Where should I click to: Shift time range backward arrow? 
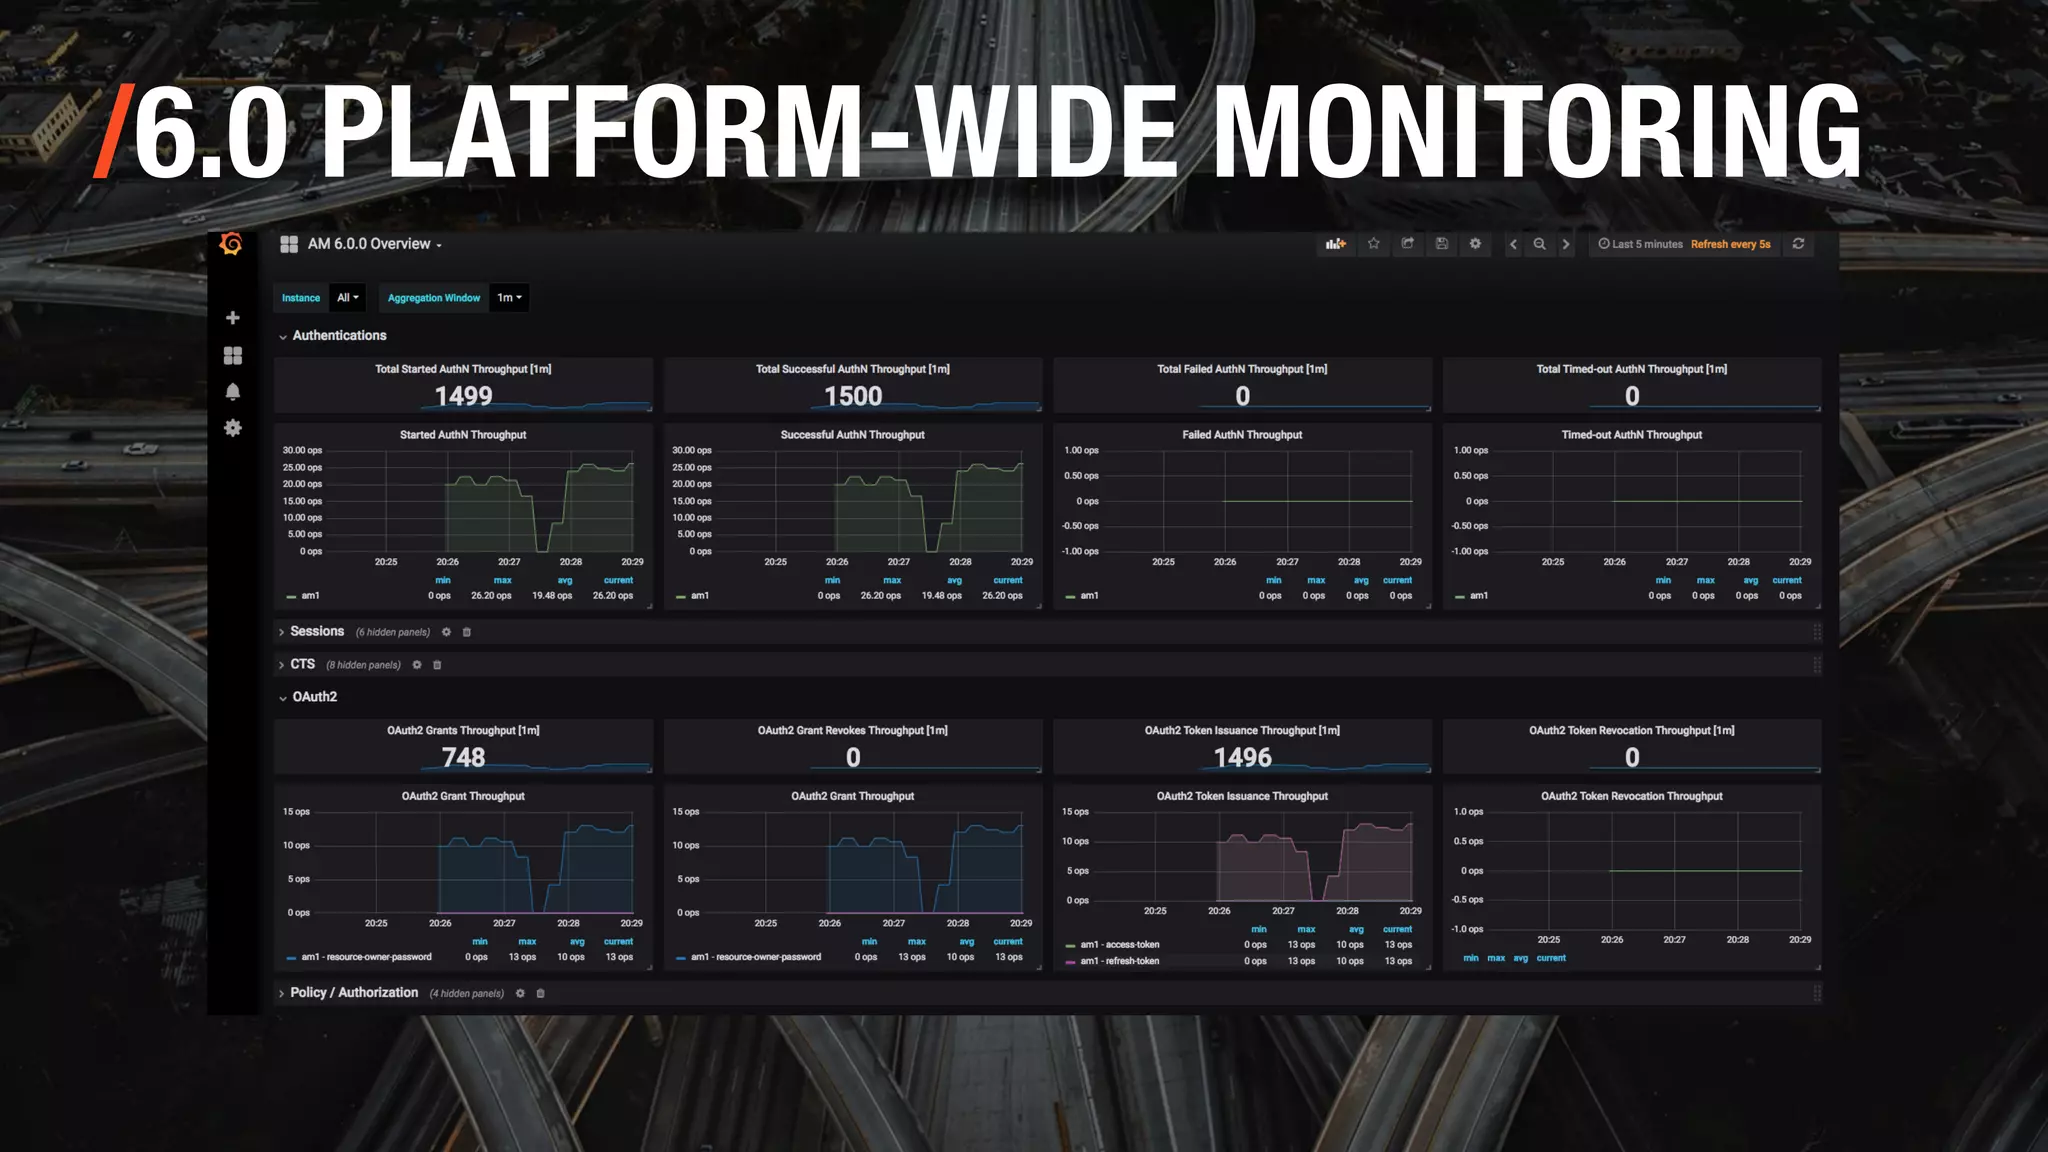click(x=1513, y=244)
